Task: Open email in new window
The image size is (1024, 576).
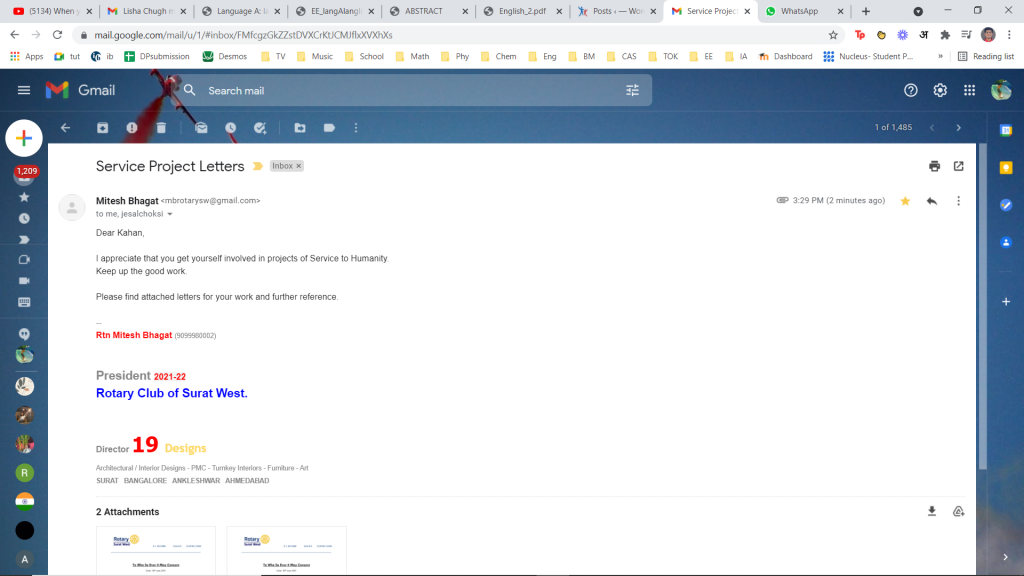Action: point(959,166)
